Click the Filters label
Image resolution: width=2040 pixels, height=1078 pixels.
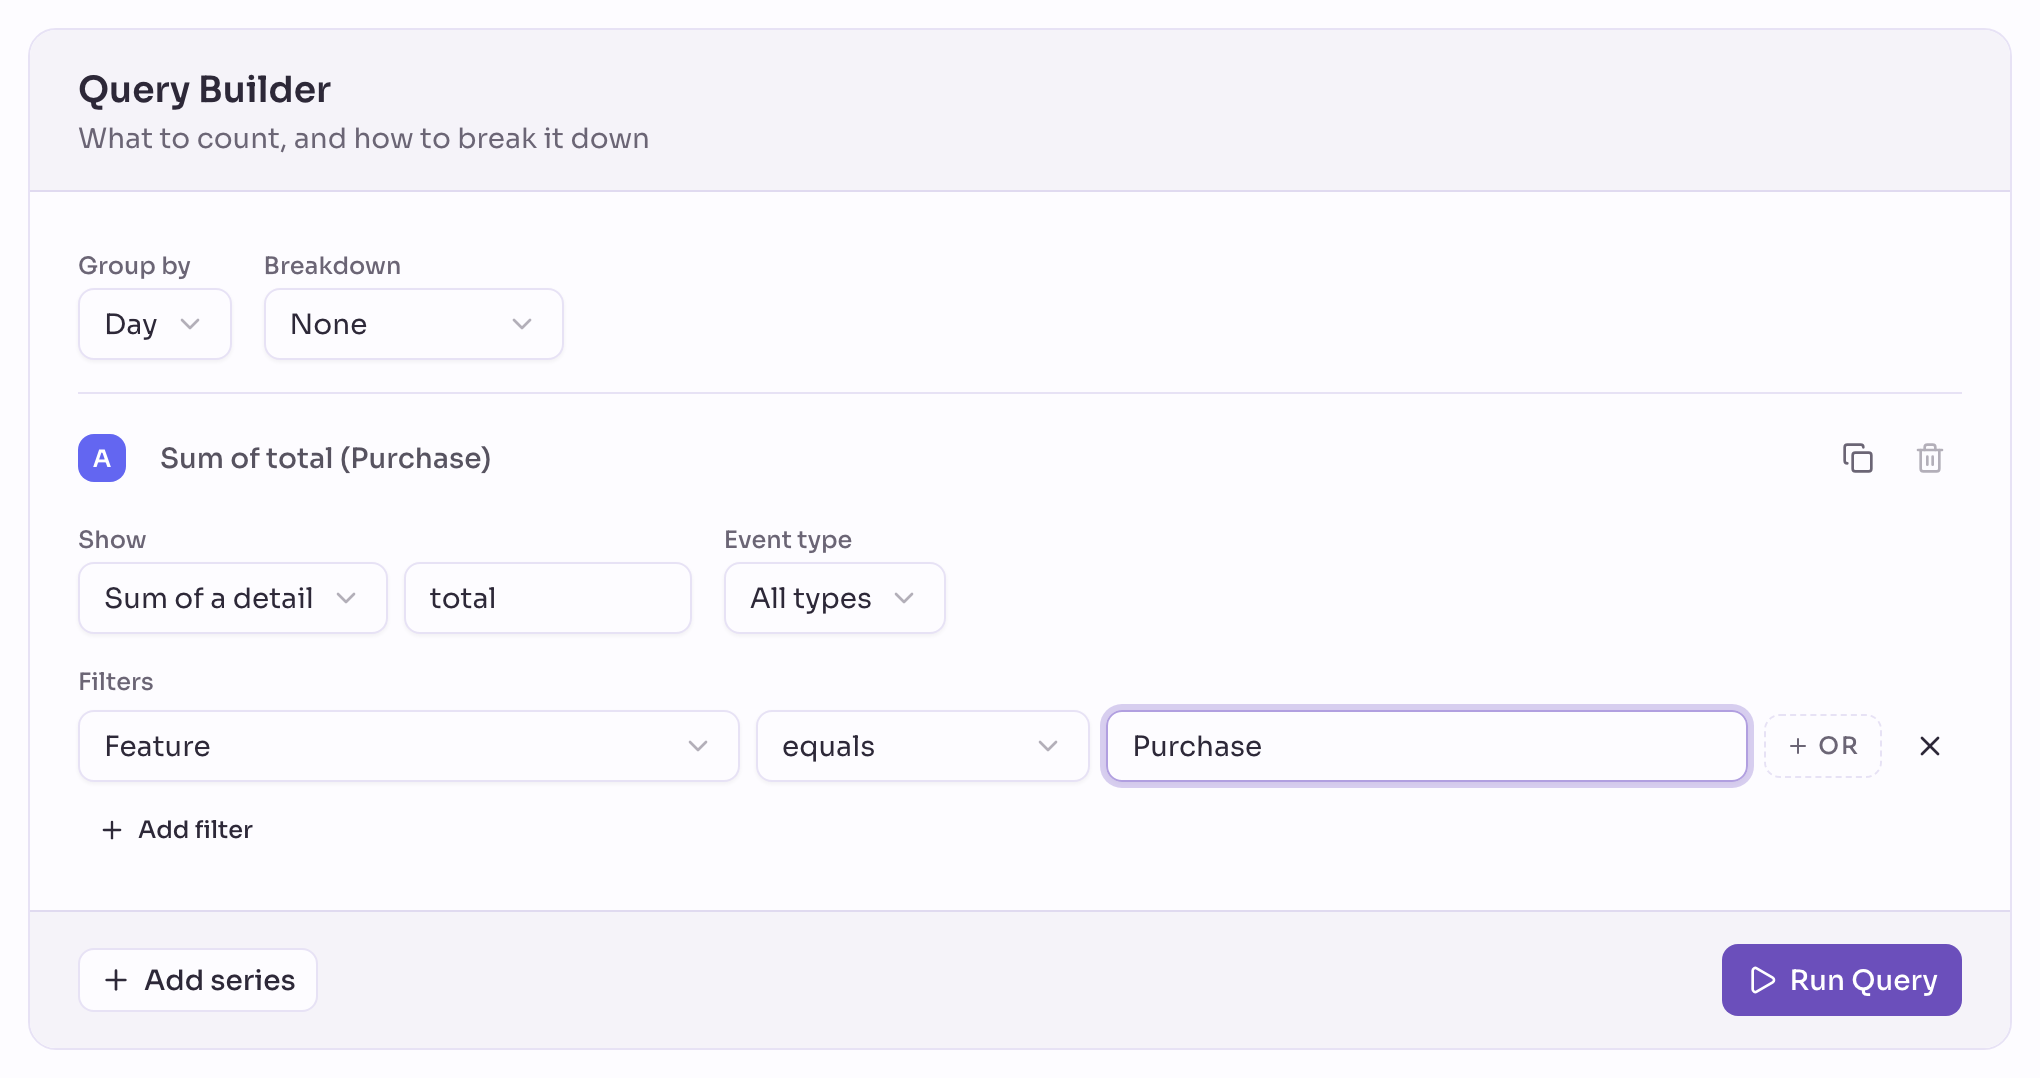click(116, 682)
